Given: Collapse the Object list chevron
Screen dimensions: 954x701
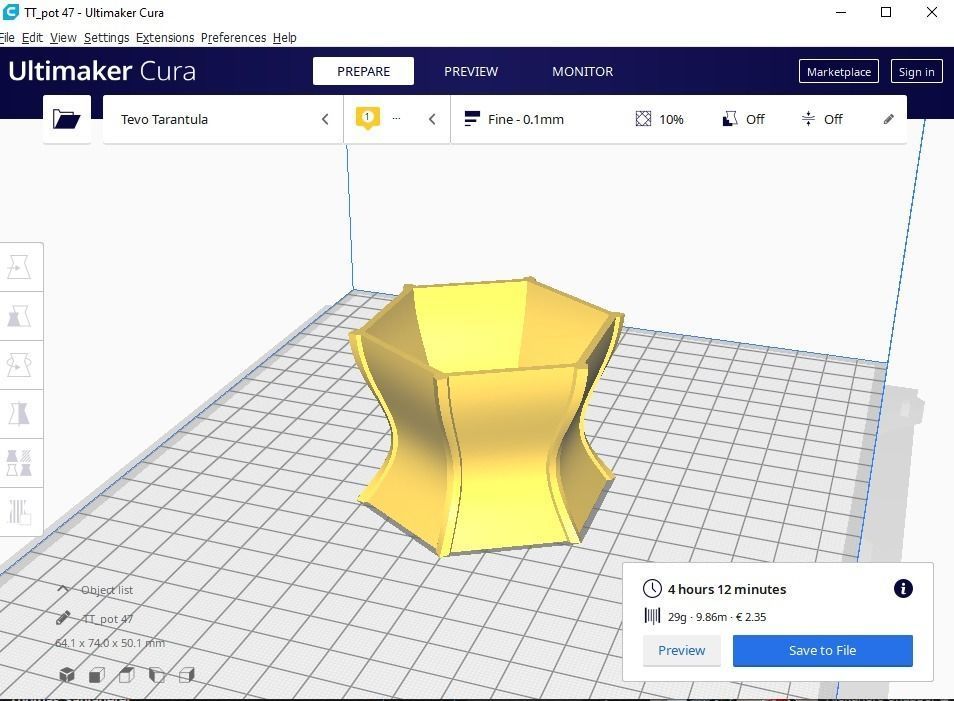Looking at the screenshot, I should pyautogui.click(x=63, y=589).
